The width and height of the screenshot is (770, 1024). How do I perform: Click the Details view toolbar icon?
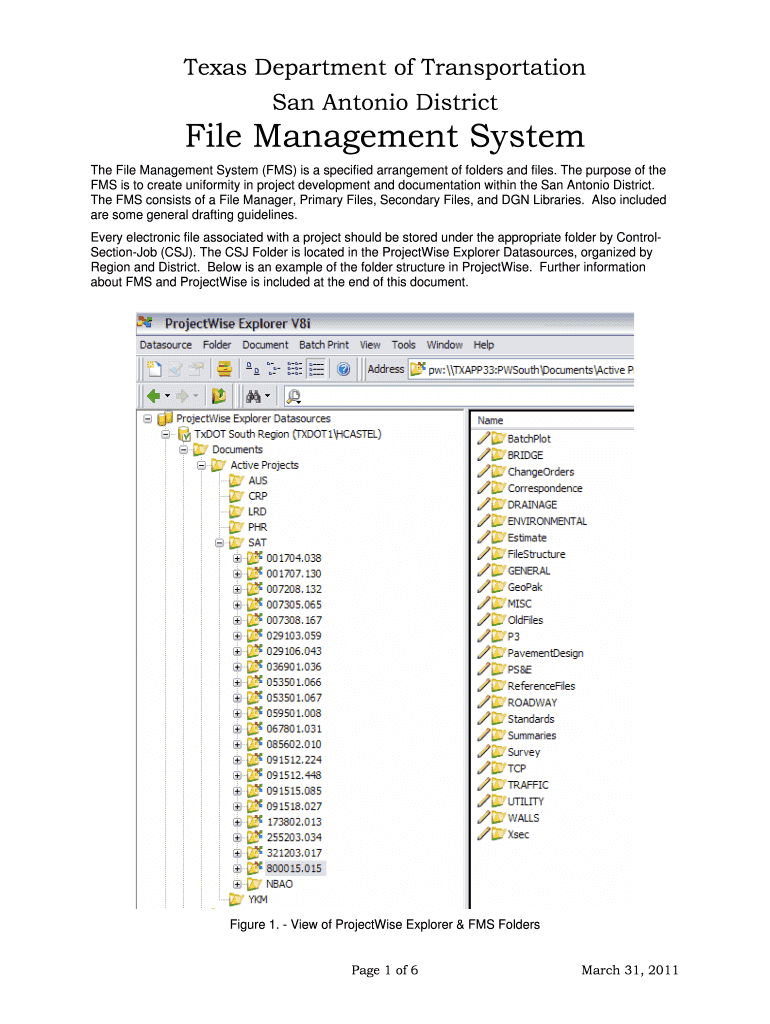point(316,369)
